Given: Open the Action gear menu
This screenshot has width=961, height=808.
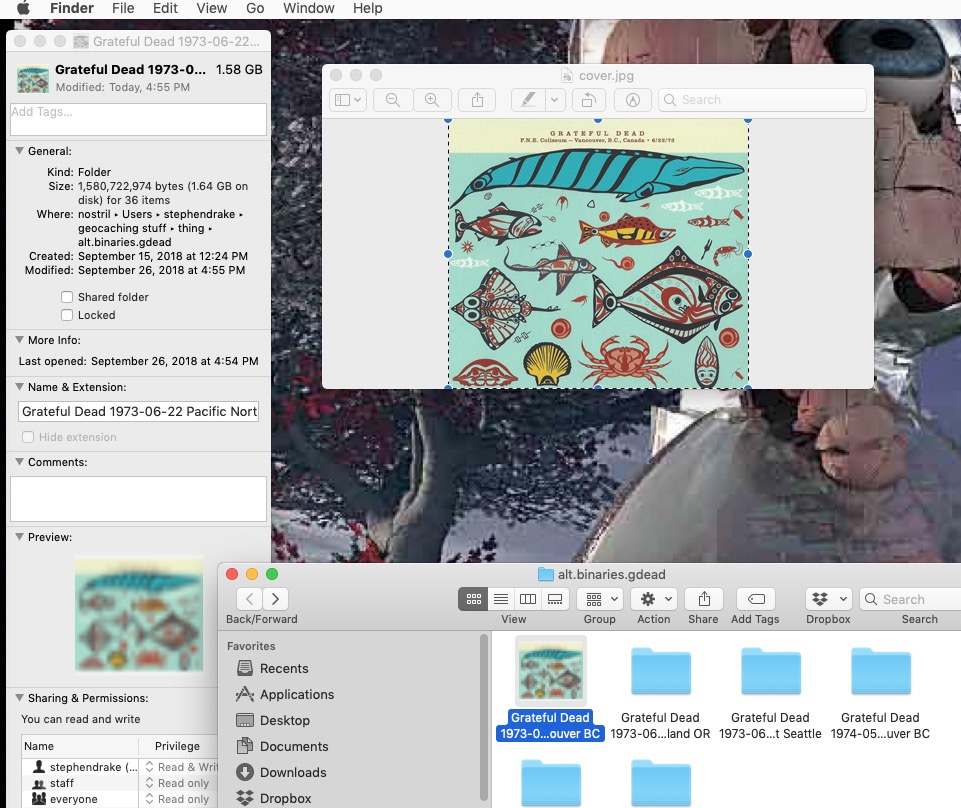Looking at the screenshot, I should click(x=654, y=599).
